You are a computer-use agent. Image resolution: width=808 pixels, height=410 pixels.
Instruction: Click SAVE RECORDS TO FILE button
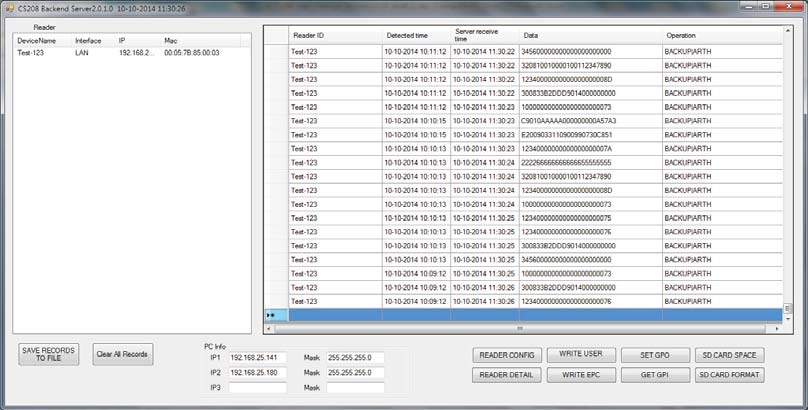click(x=48, y=354)
